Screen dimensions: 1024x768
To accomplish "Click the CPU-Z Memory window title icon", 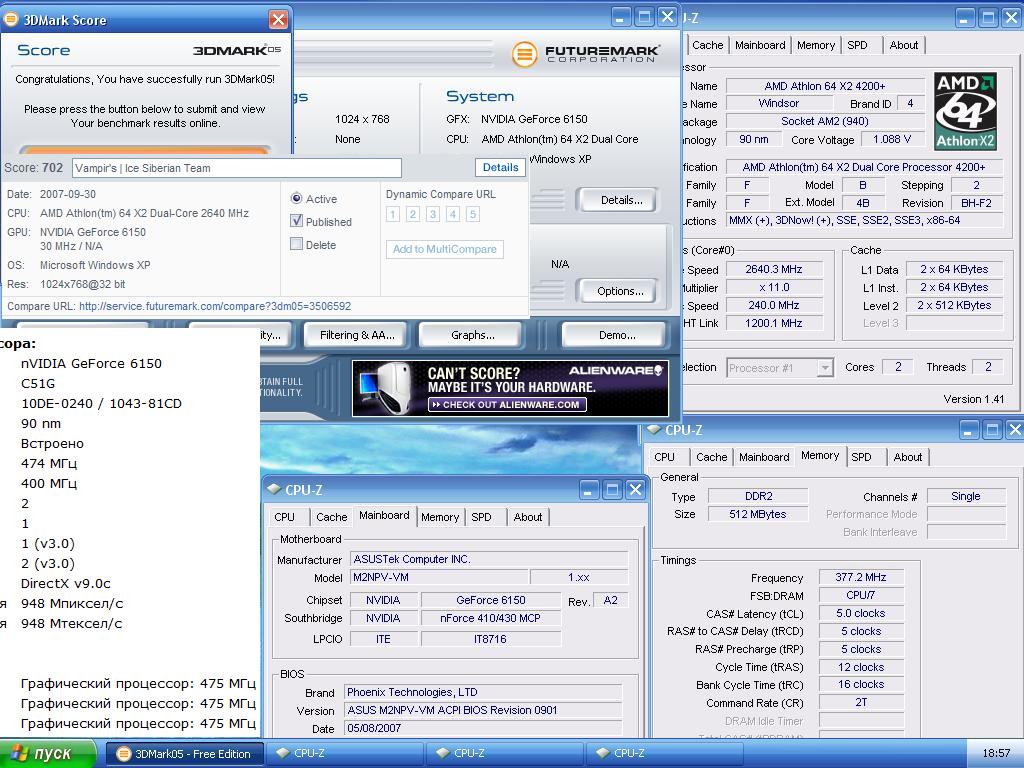I will point(654,430).
